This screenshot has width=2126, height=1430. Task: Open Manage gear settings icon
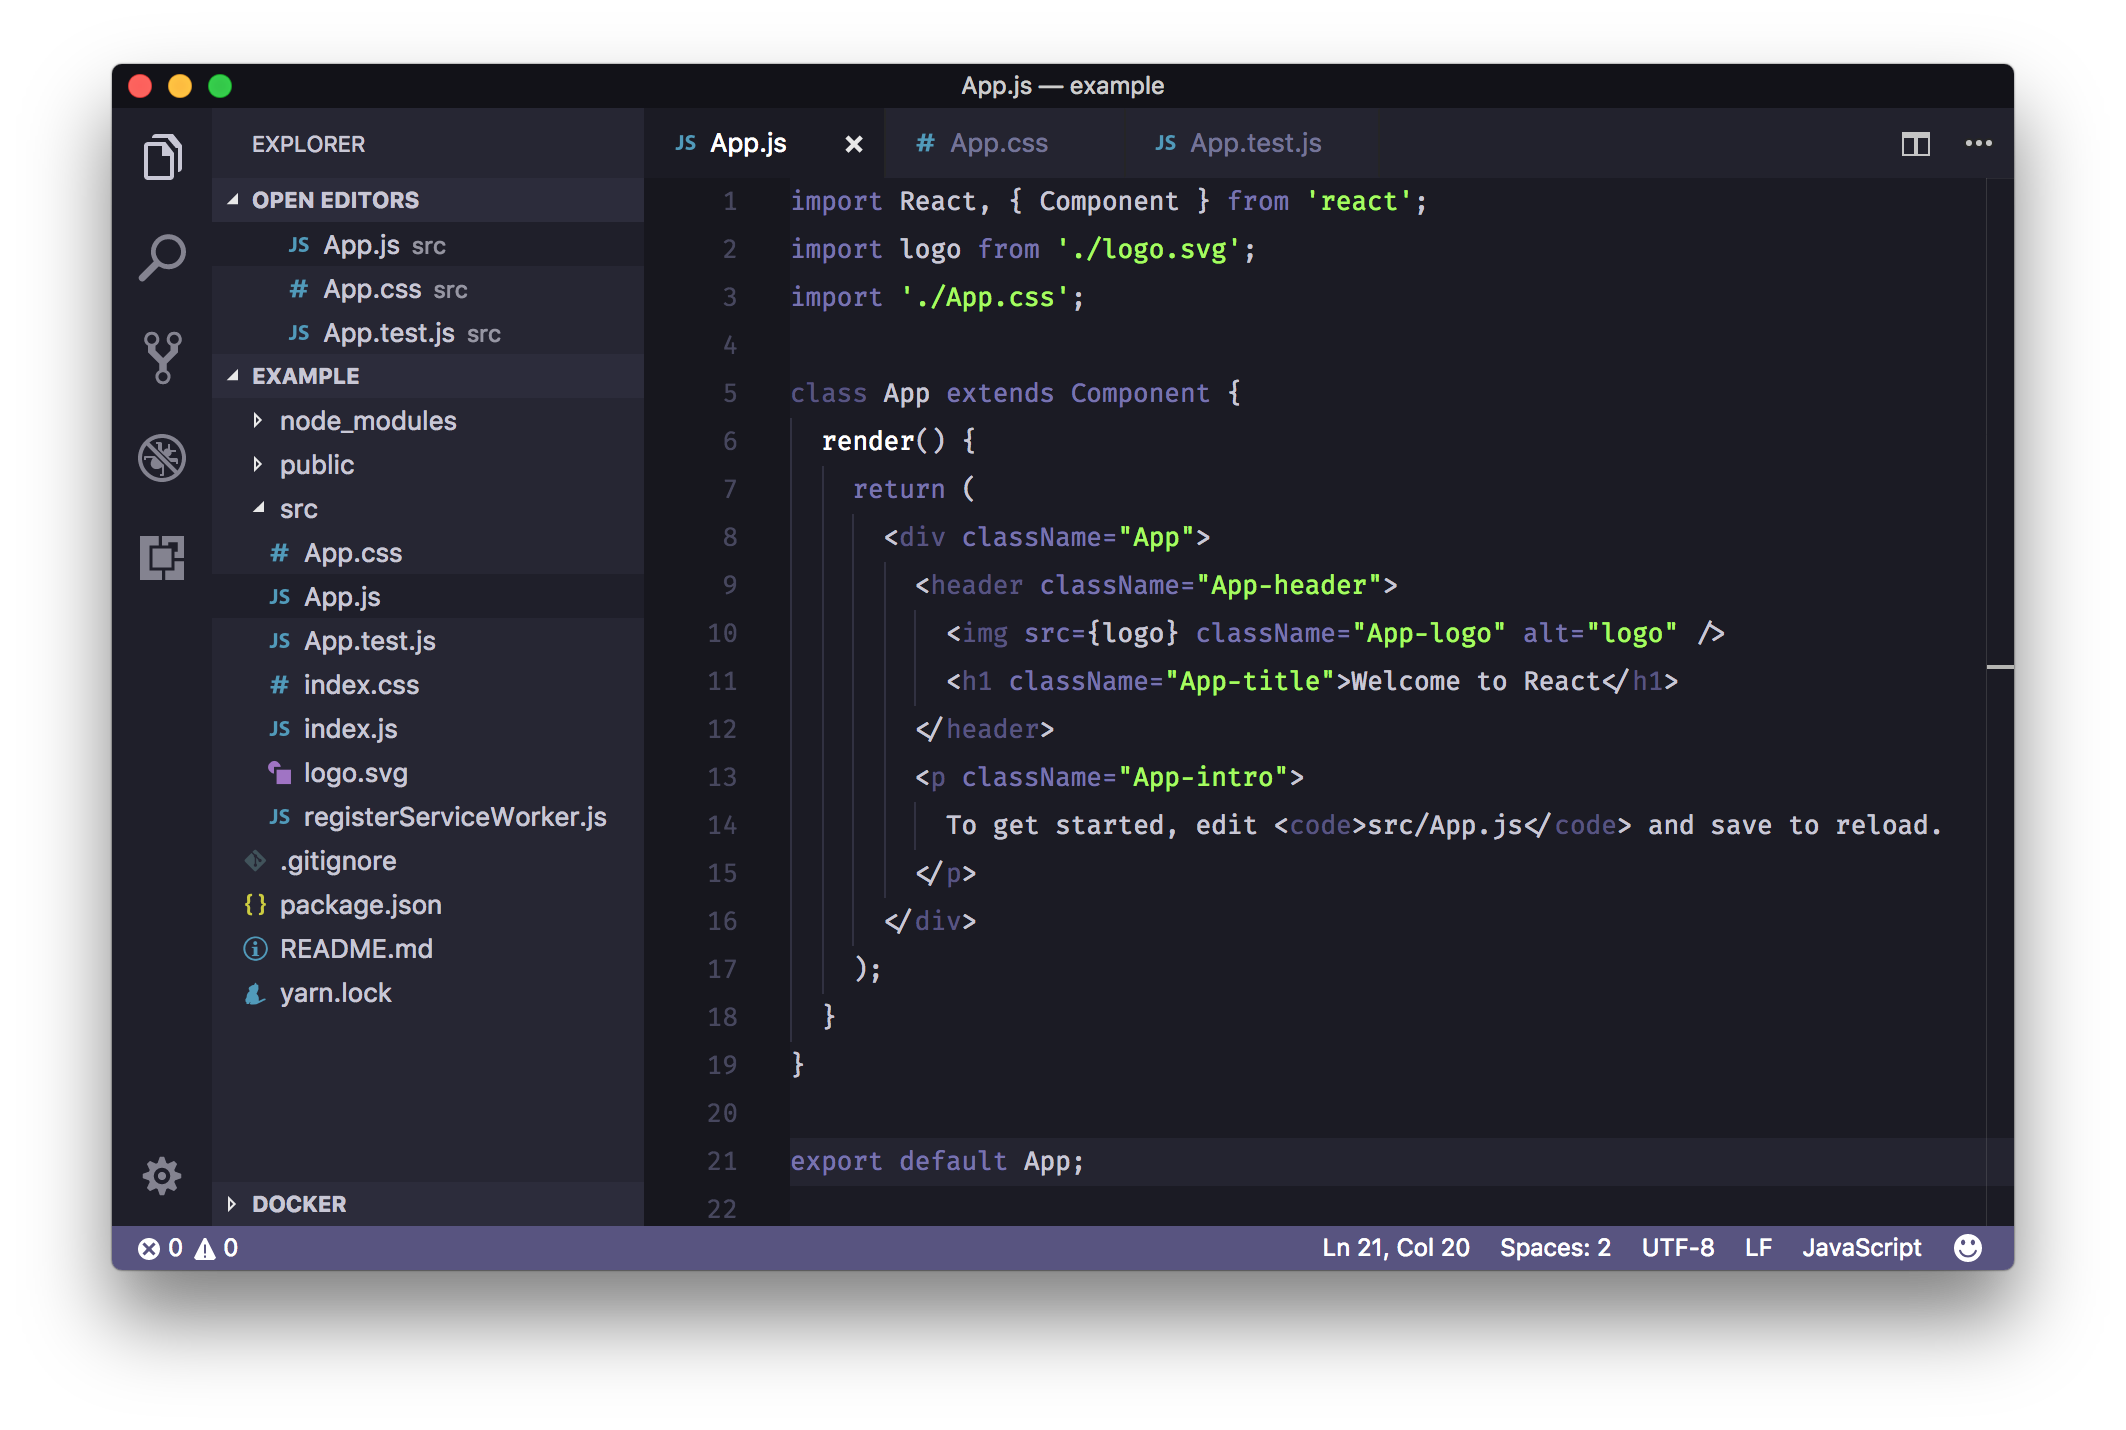coord(162,1175)
